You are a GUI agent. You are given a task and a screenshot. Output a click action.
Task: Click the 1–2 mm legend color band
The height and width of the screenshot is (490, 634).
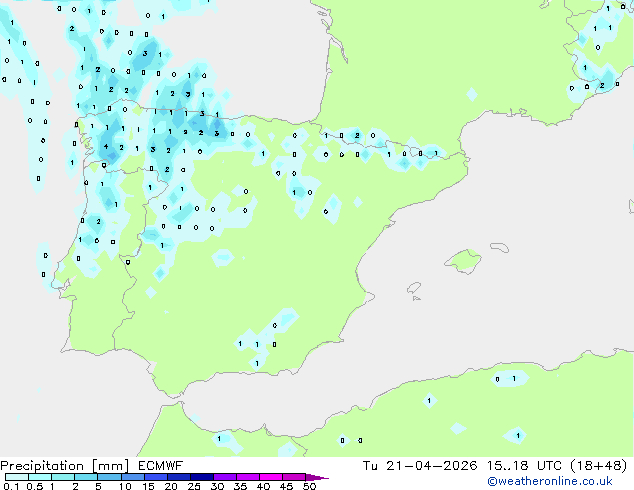[63, 477]
